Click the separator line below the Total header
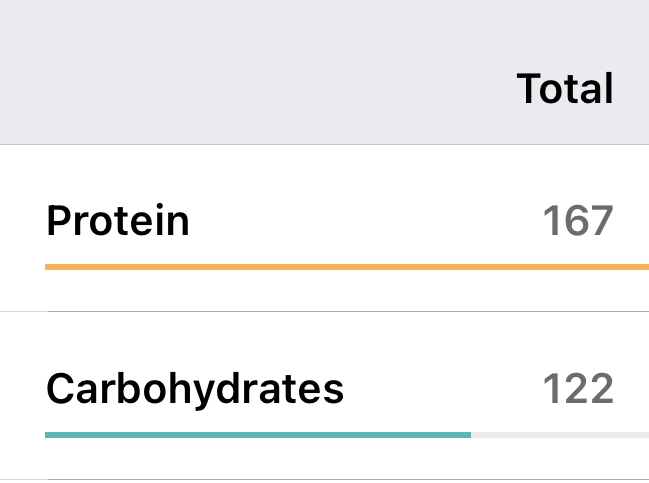 [324, 144]
